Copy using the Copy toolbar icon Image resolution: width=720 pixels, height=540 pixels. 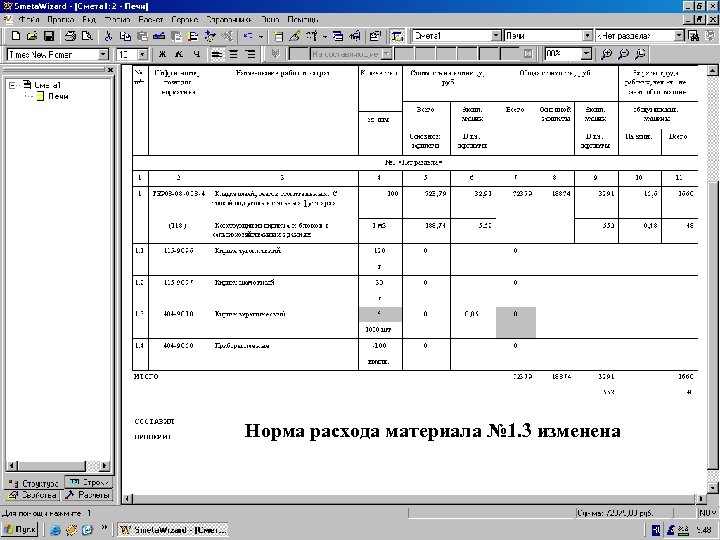[x=125, y=36]
